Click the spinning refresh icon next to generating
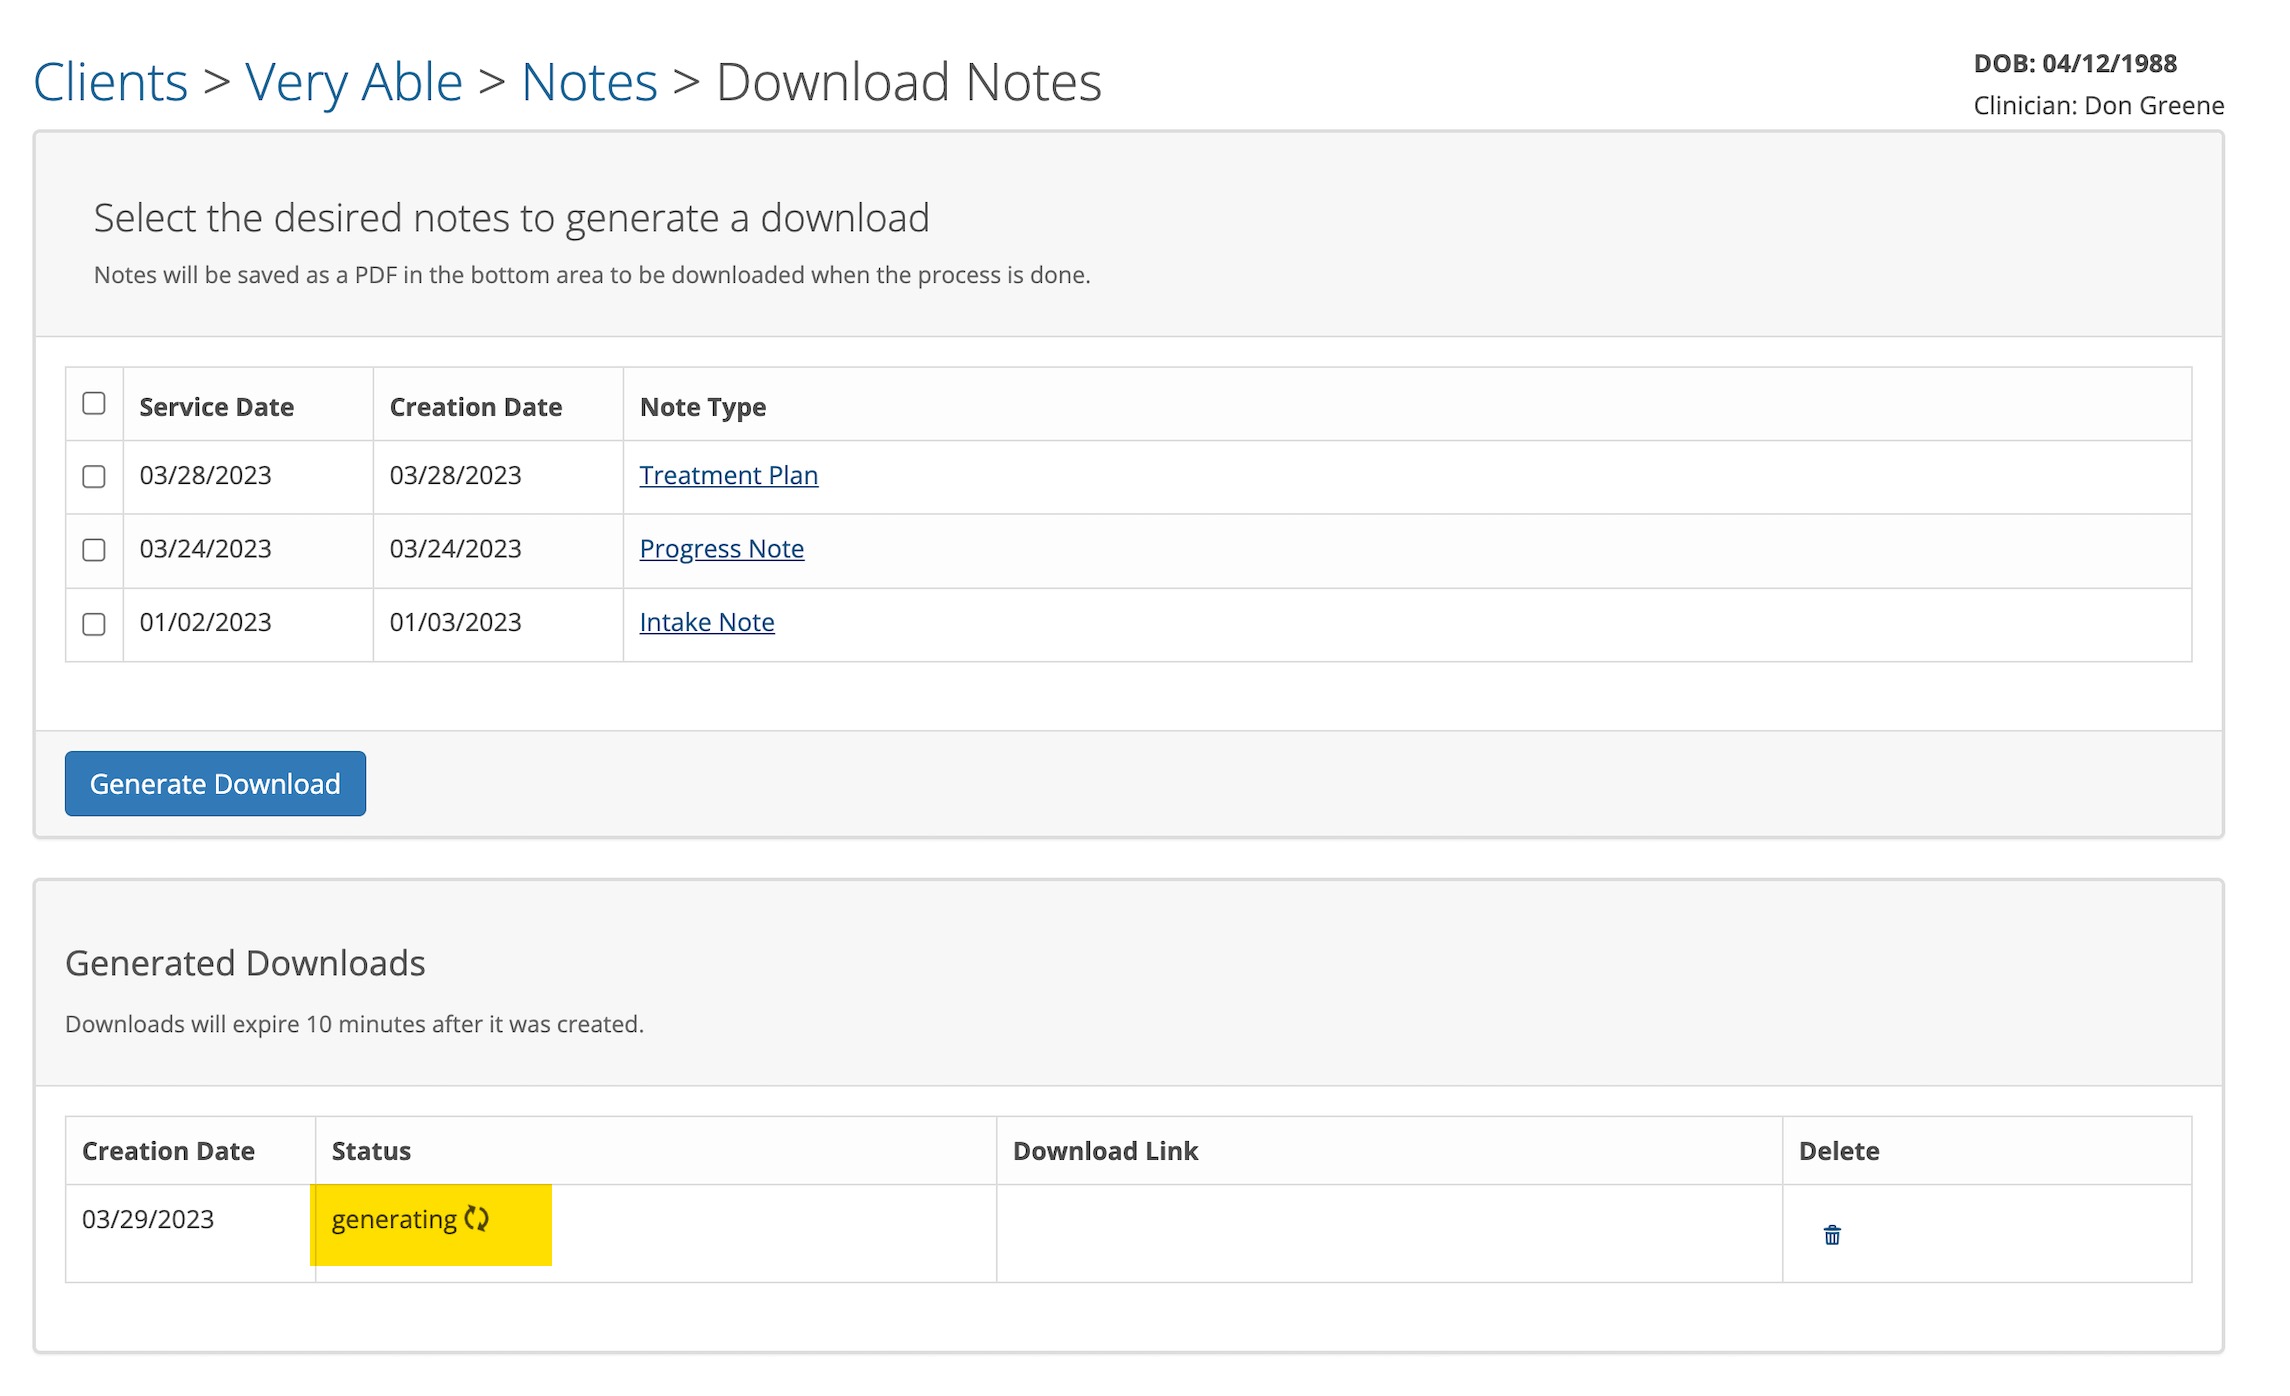The width and height of the screenshot is (2290, 1396). click(x=477, y=1219)
